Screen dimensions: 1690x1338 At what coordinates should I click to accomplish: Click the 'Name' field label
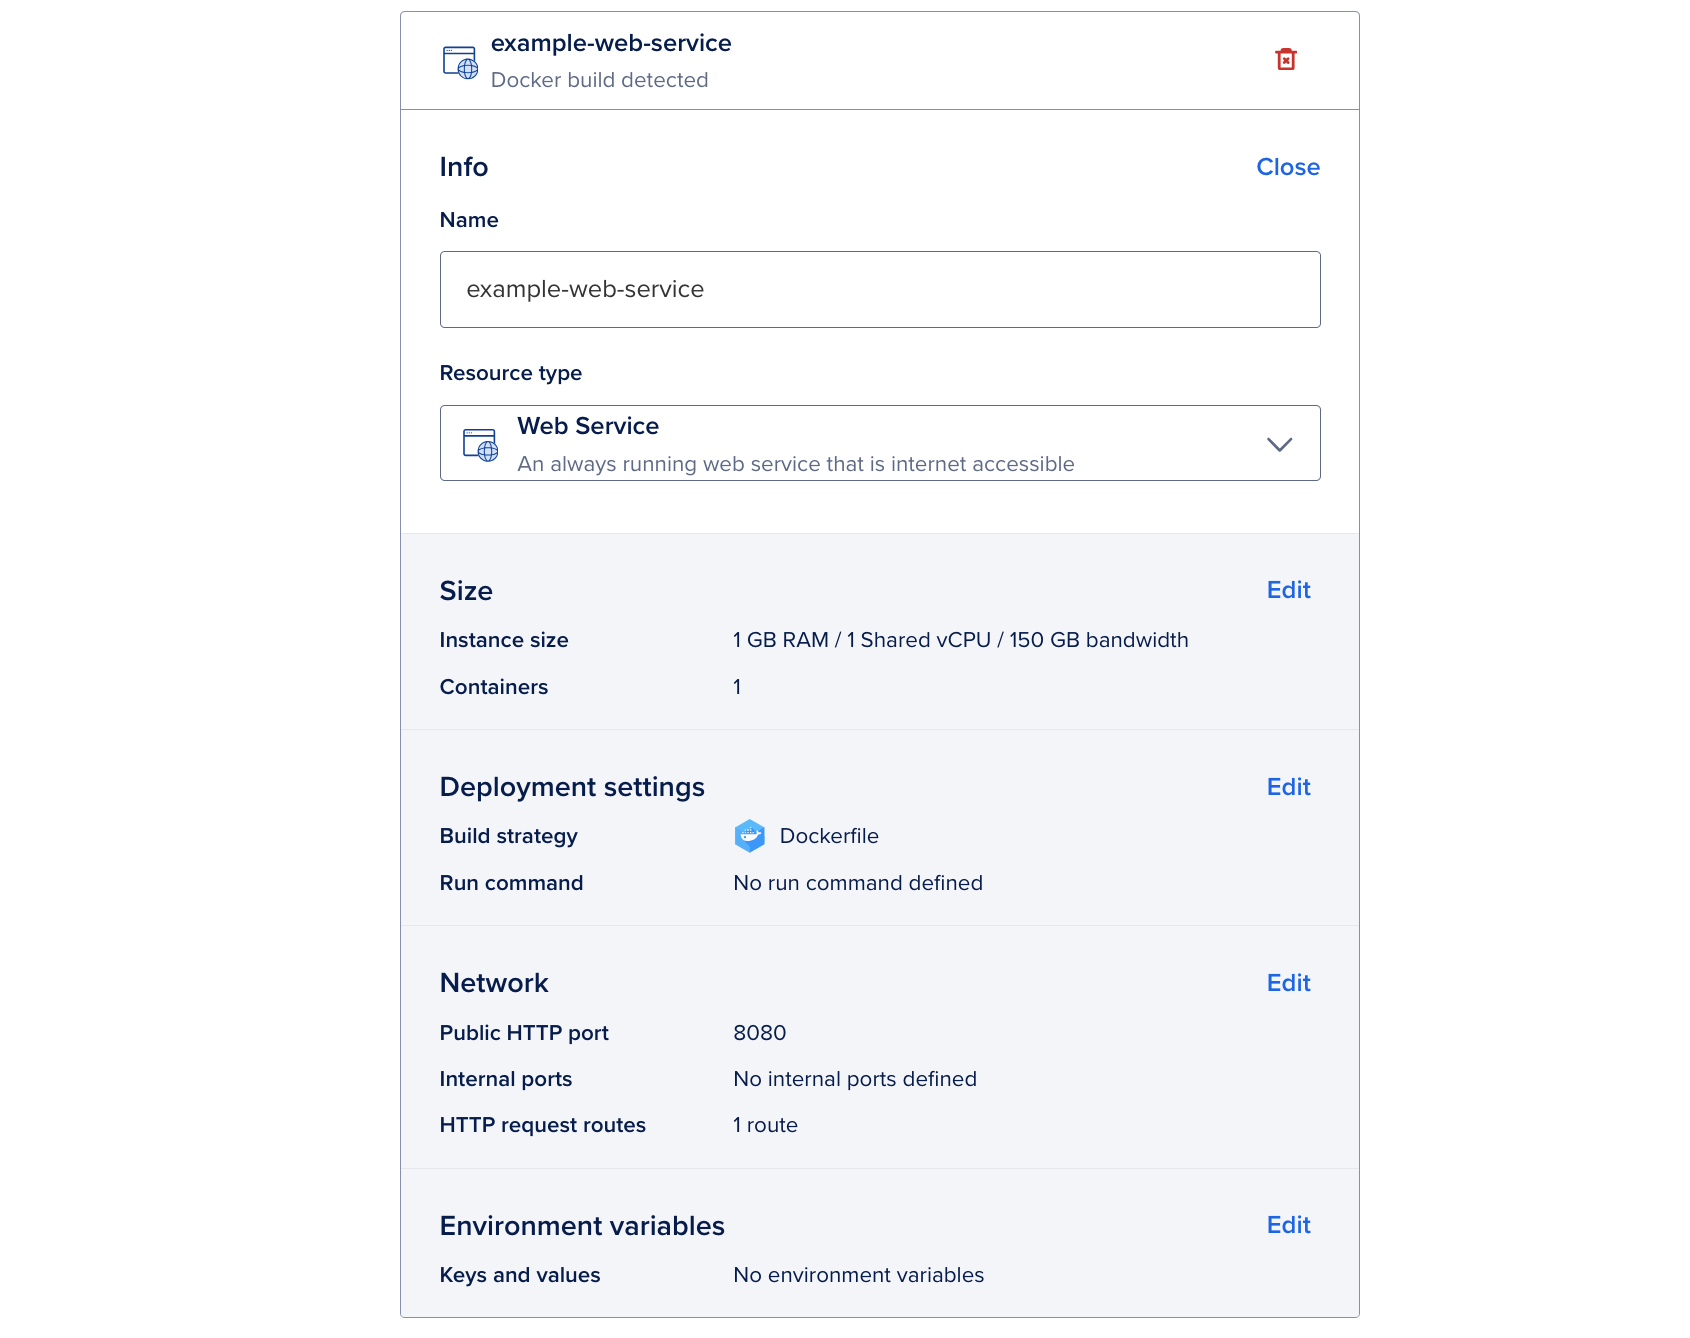click(469, 220)
